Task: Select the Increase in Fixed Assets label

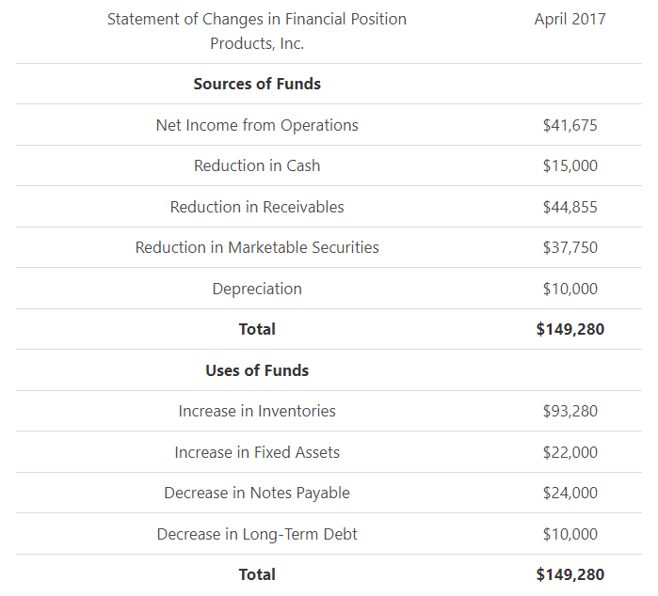Action: tap(257, 452)
